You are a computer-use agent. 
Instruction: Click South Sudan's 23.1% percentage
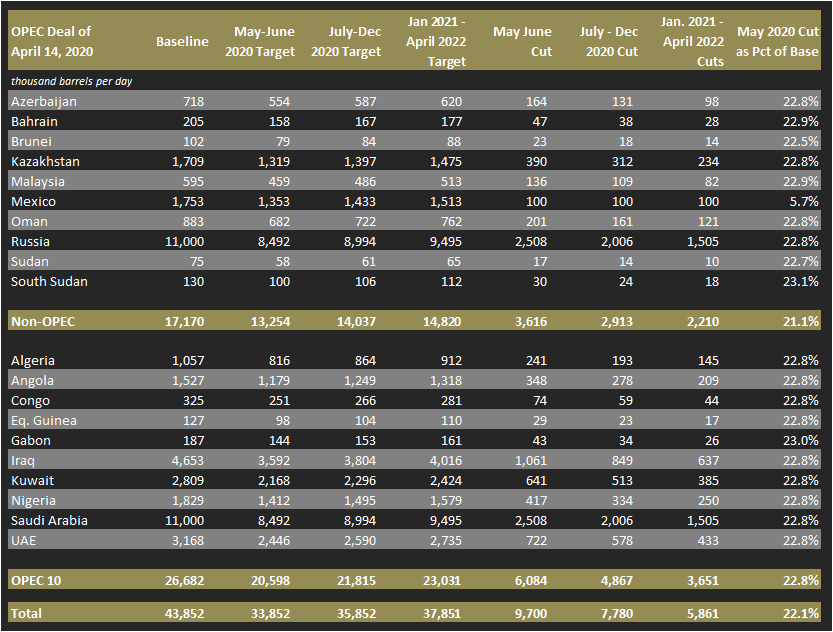pyautogui.click(x=801, y=281)
